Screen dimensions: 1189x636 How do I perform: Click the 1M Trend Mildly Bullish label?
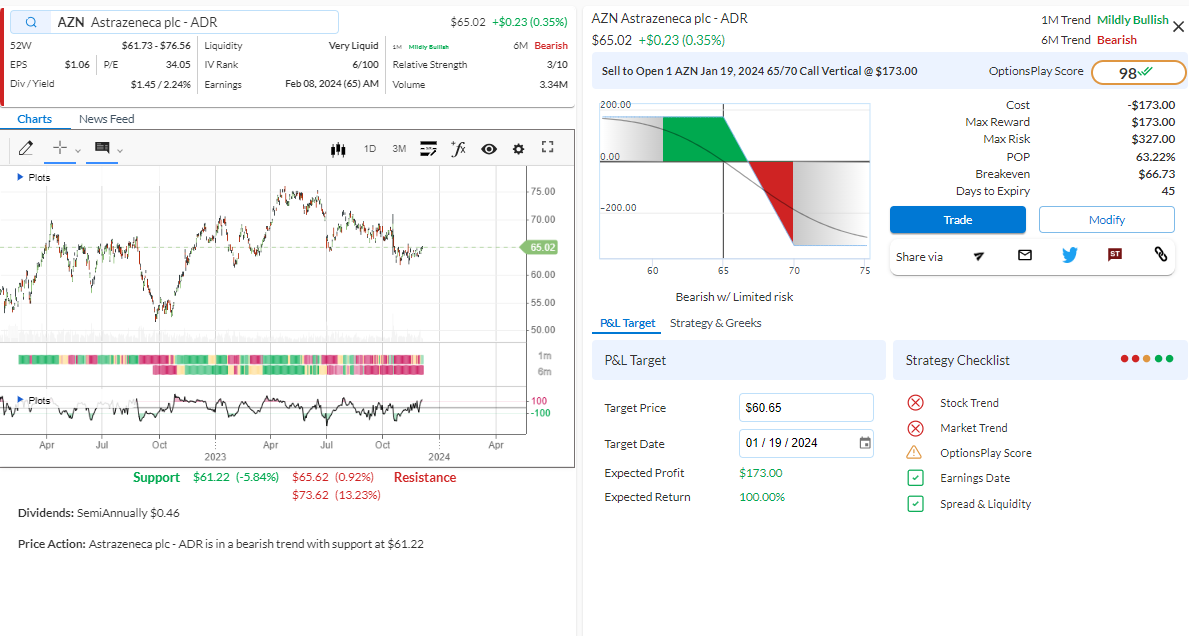1133,20
